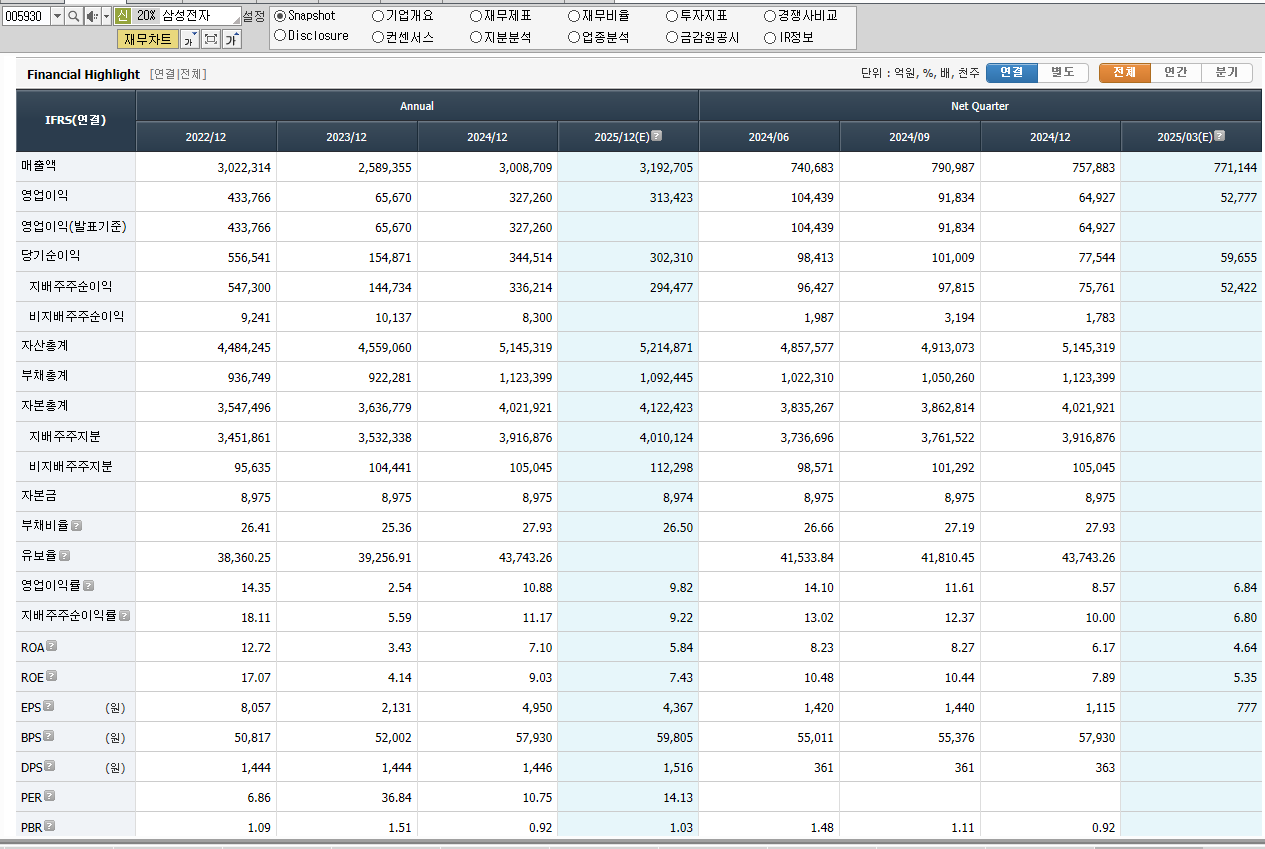Open the stock code 005930 dropdown arrow
Image resolution: width=1265 pixels, height=849 pixels.
click(x=57, y=16)
